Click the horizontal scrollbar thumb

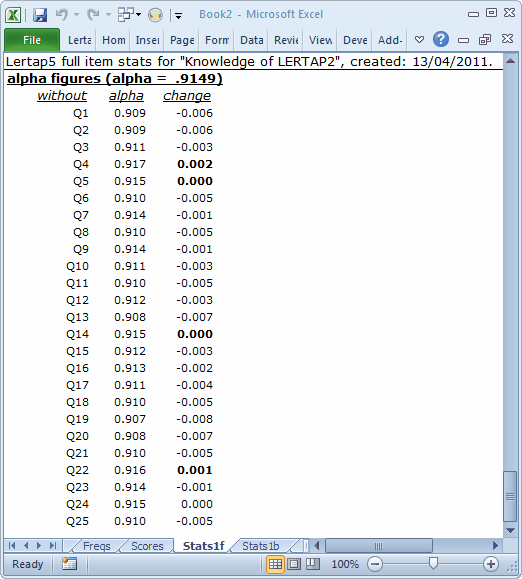pyautogui.click(x=379, y=545)
